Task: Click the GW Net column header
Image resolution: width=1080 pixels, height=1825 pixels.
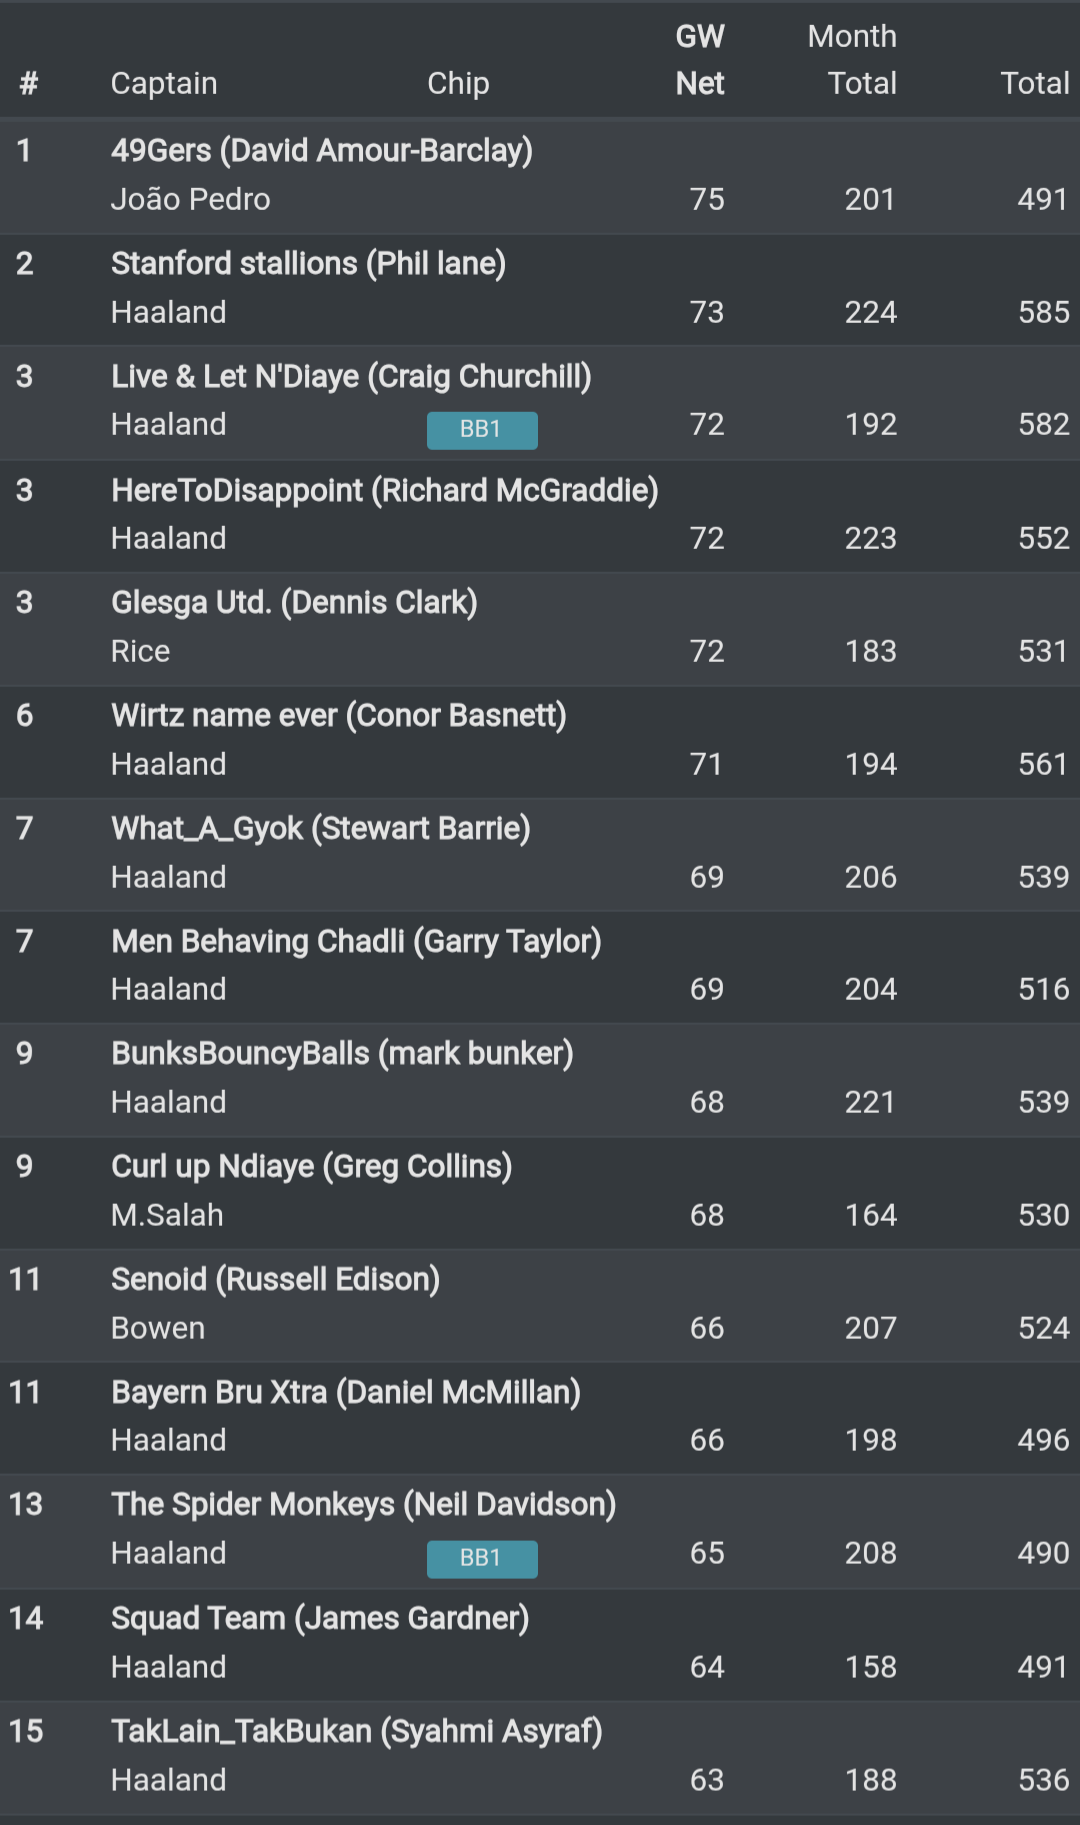Action: coord(700,60)
